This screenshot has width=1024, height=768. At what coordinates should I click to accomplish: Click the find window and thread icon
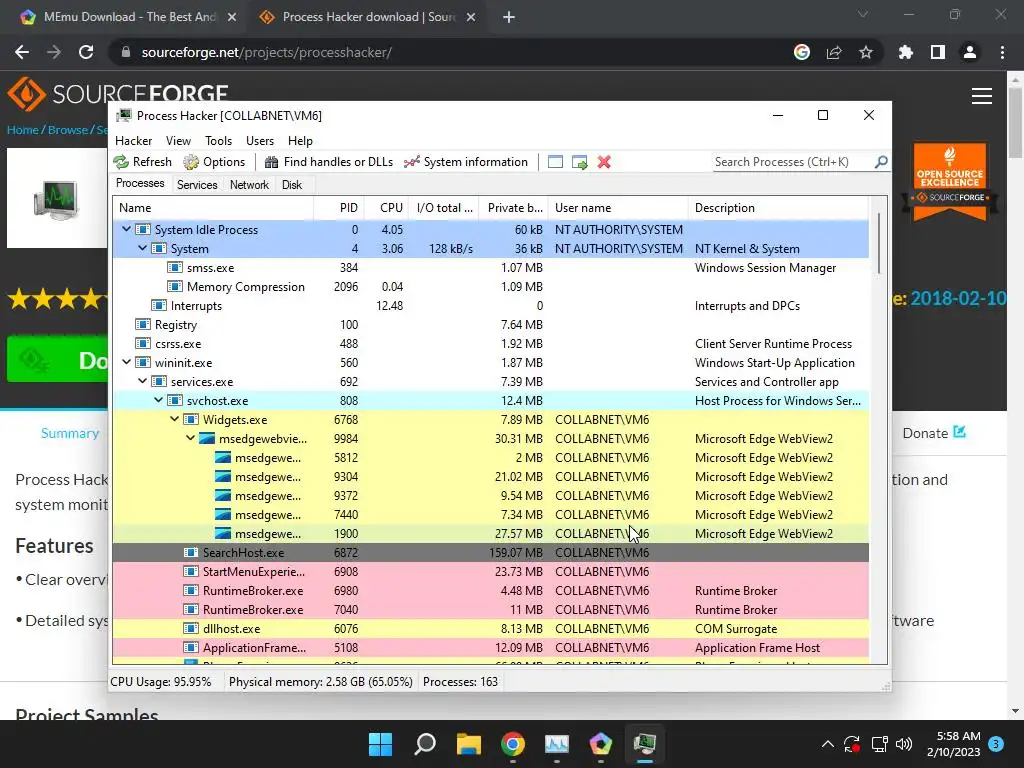pyautogui.click(x=579, y=162)
